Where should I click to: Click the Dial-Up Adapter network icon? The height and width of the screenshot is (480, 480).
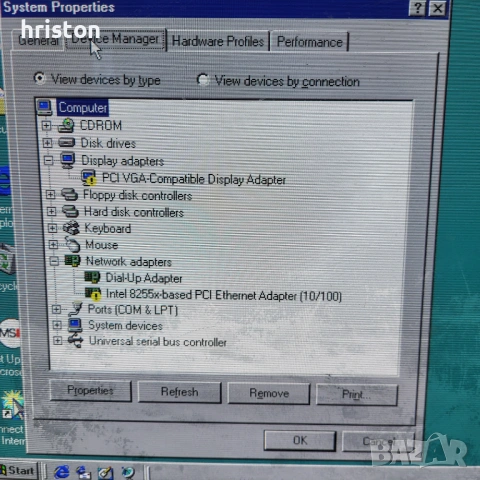[92, 277]
